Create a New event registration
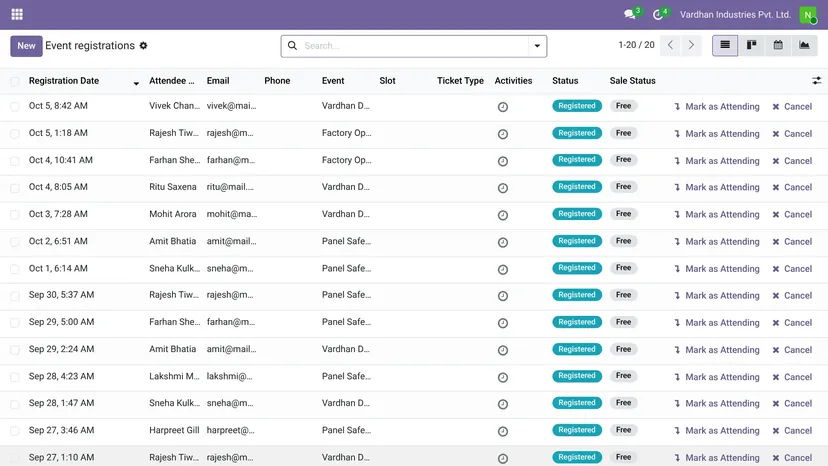828x466 pixels. [x=26, y=46]
